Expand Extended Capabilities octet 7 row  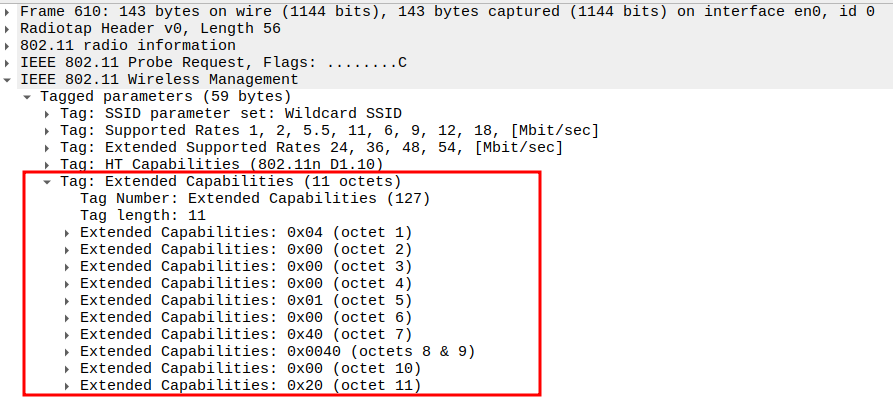(x=67, y=335)
